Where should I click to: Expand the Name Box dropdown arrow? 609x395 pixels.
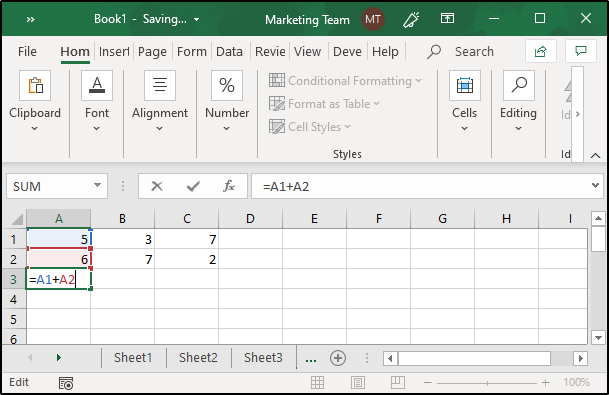97,186
